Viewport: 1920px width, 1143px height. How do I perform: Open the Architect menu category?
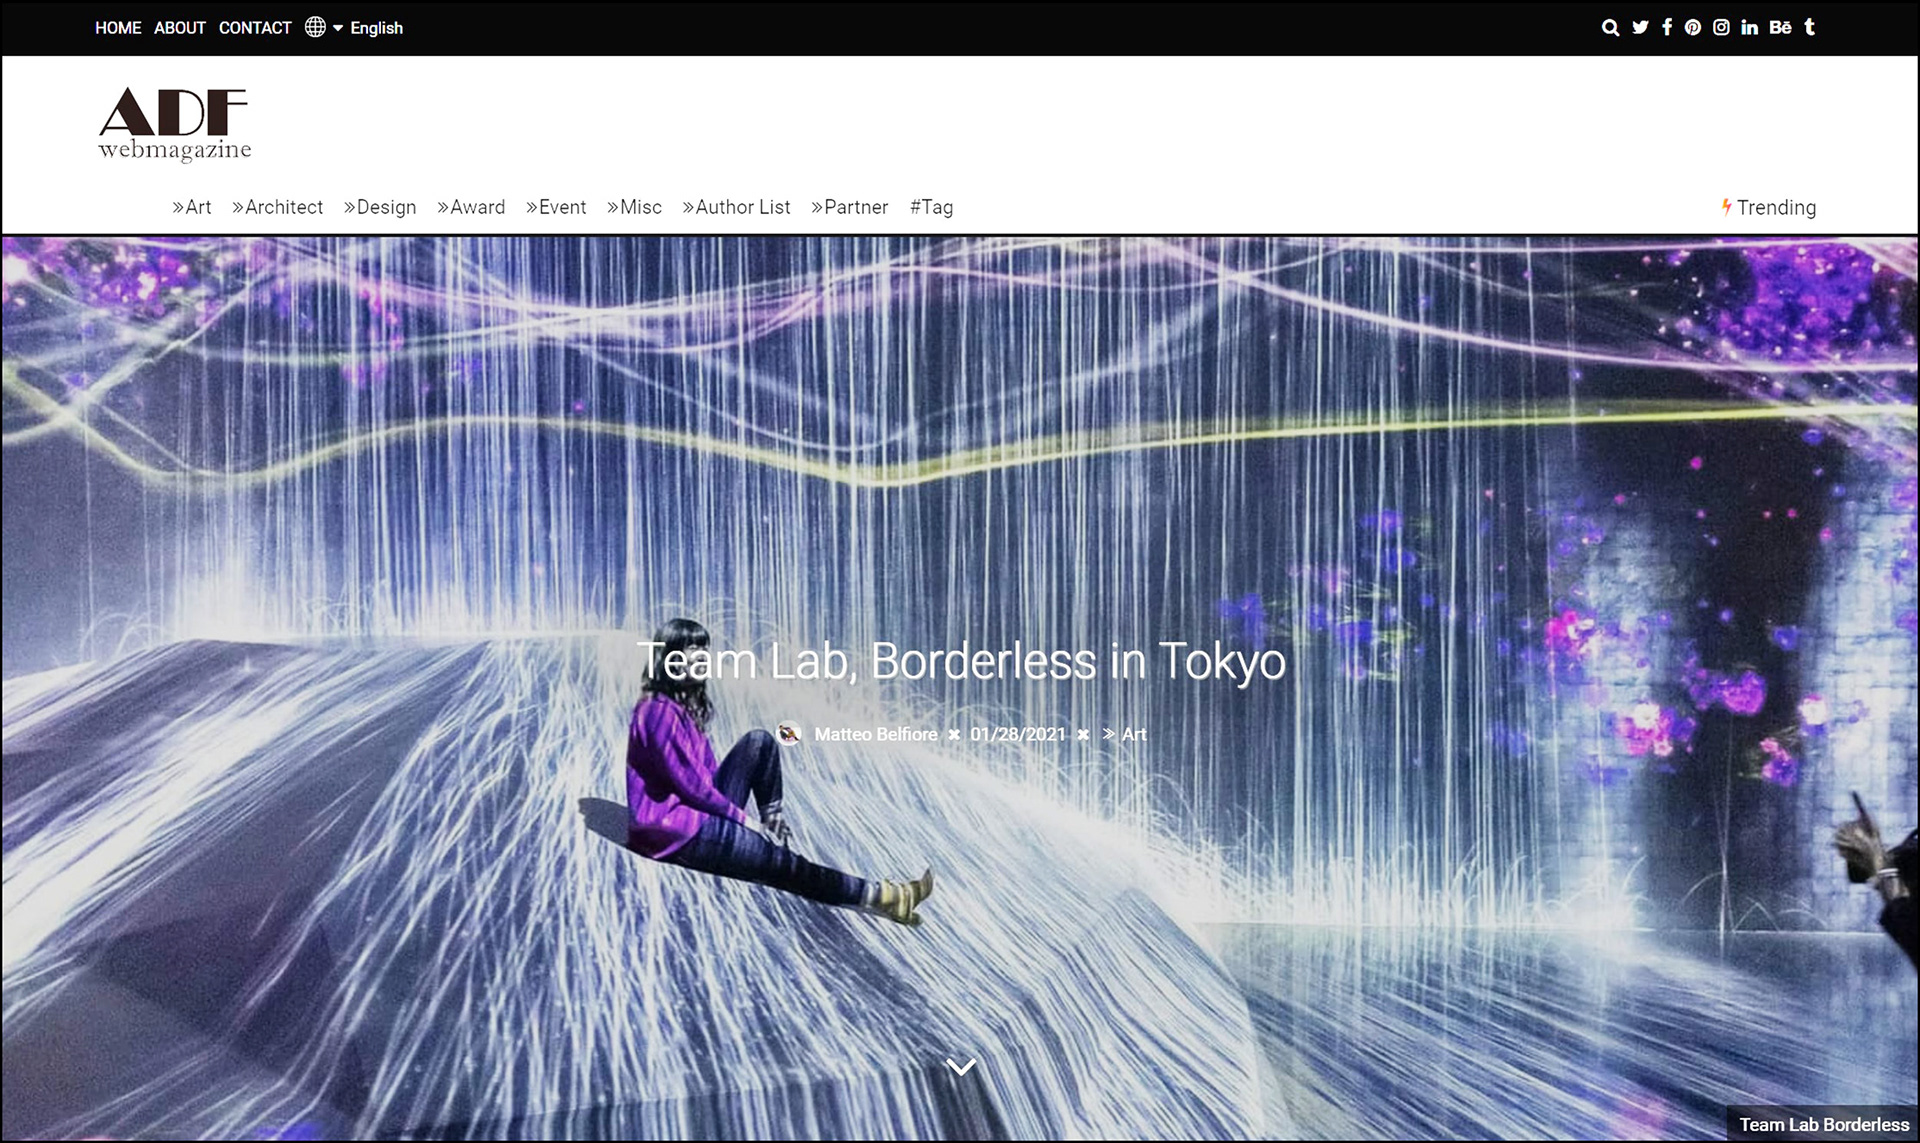pos(278,207)
